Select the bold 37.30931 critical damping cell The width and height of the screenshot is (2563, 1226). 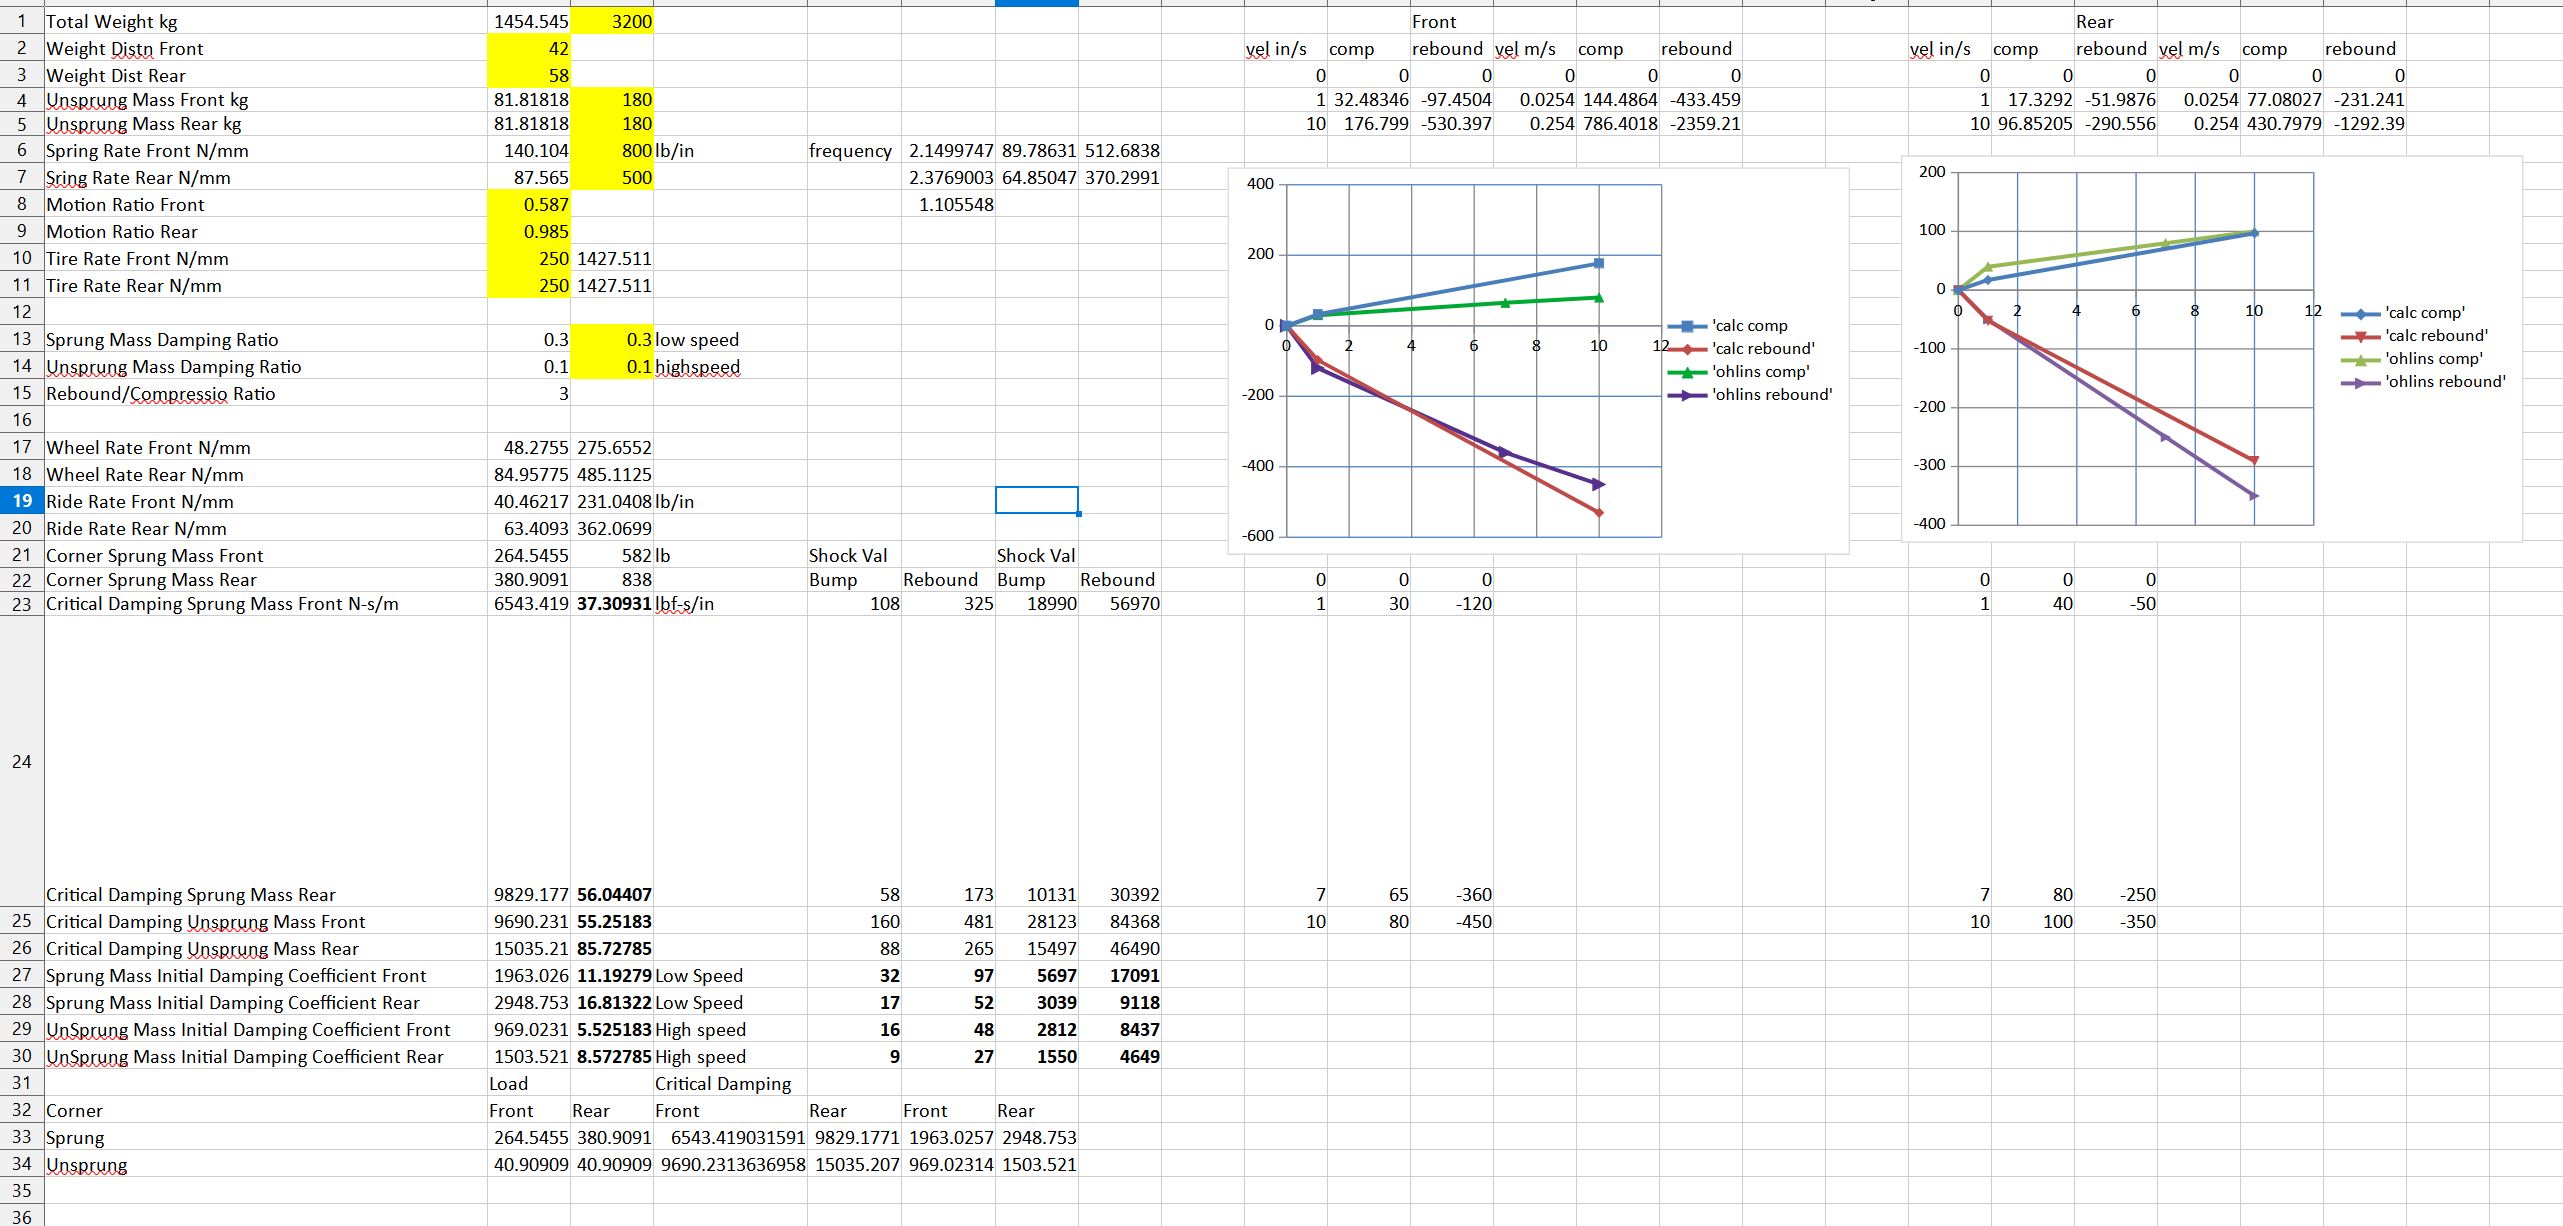[x=612, y=604]
